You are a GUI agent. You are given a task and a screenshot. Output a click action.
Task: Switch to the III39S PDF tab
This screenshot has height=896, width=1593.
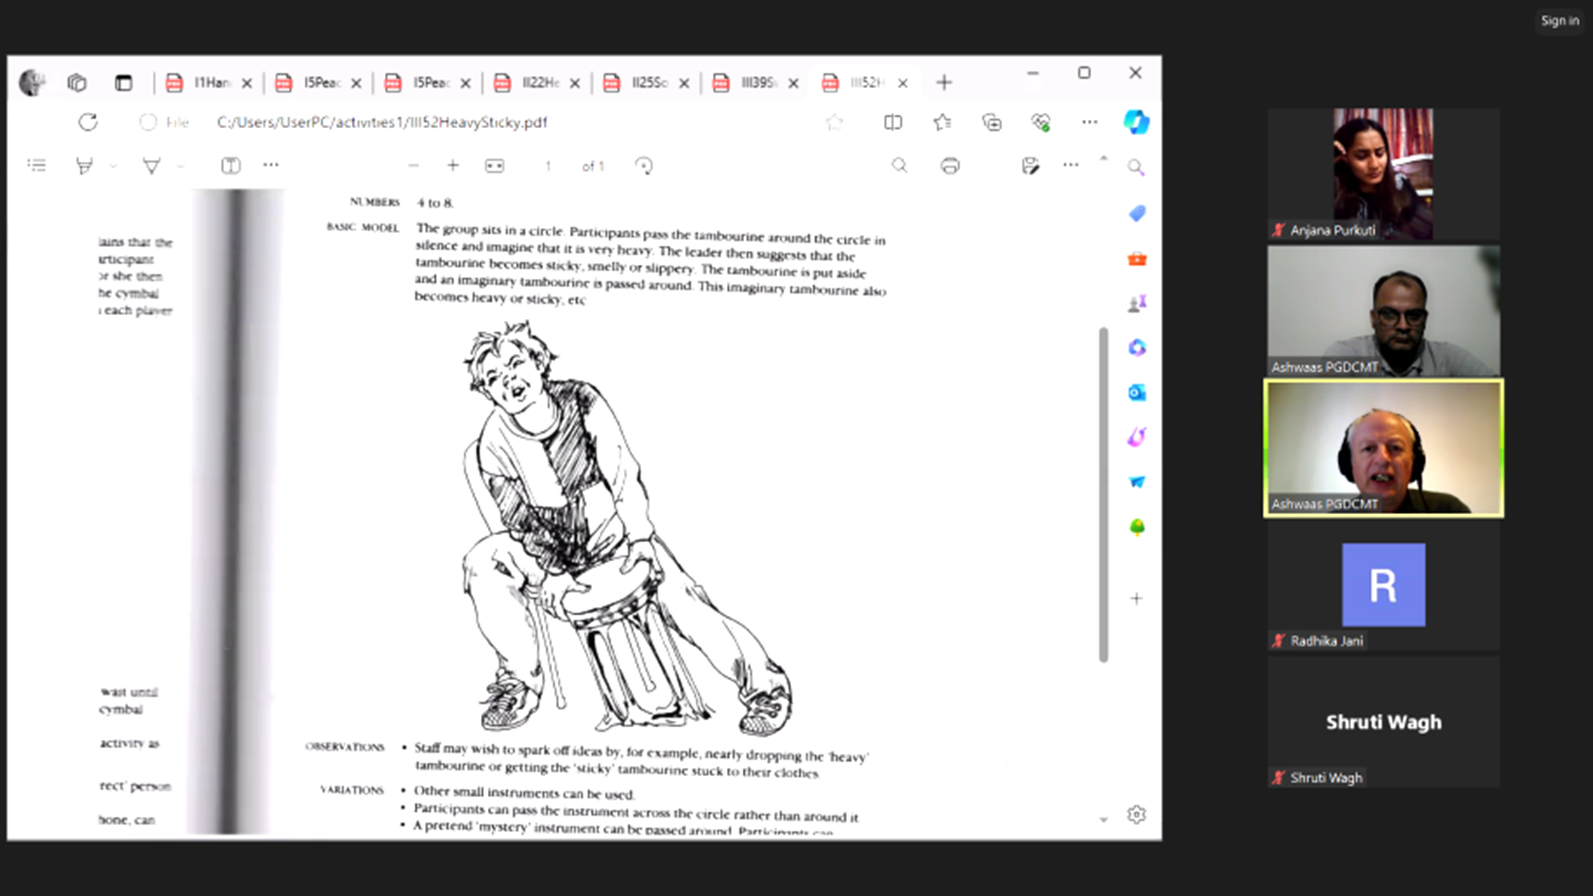click(x=757, y=83)
